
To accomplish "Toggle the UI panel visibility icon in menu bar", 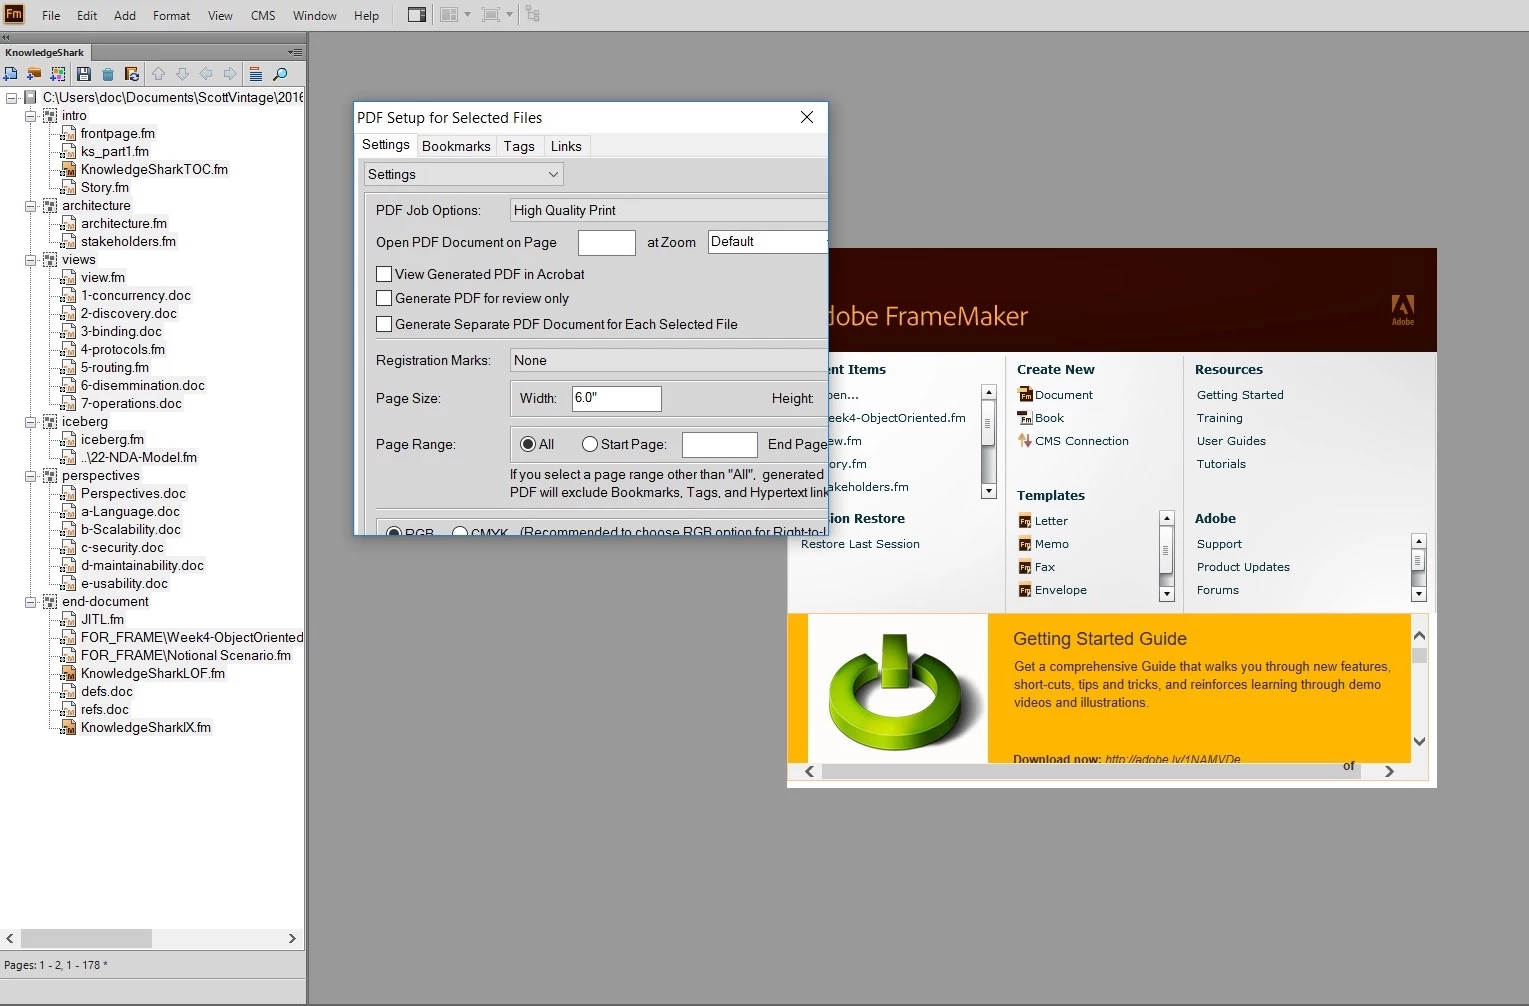I will point(417,15).
